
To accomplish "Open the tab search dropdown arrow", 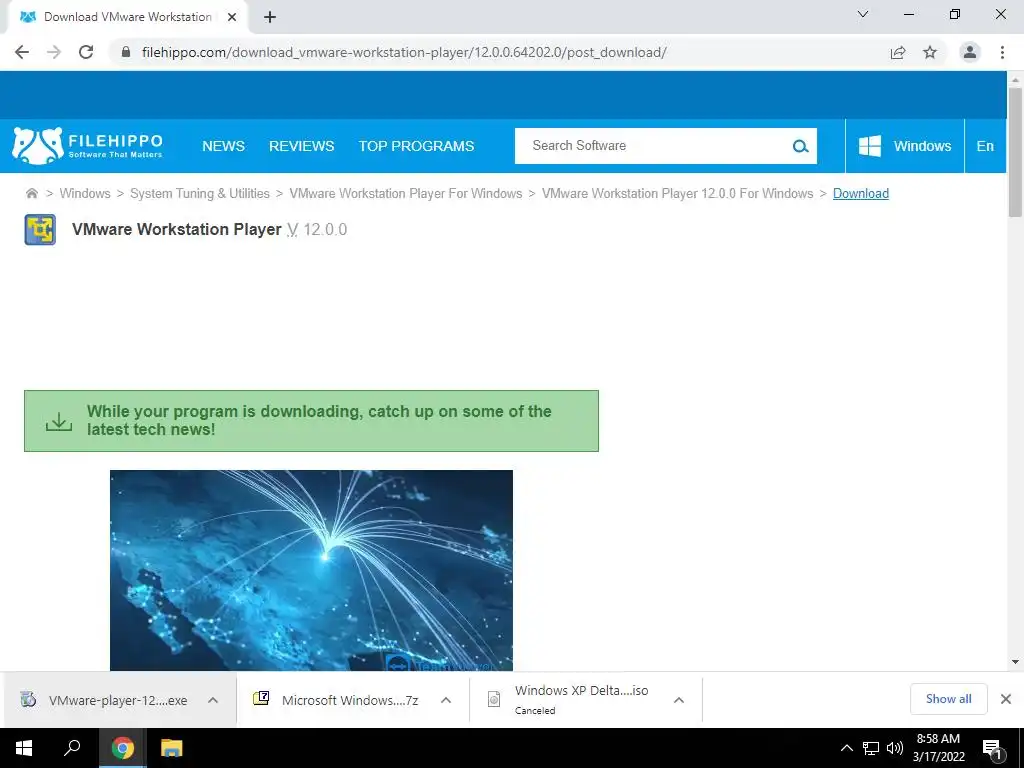I will (x=863, y=14).
